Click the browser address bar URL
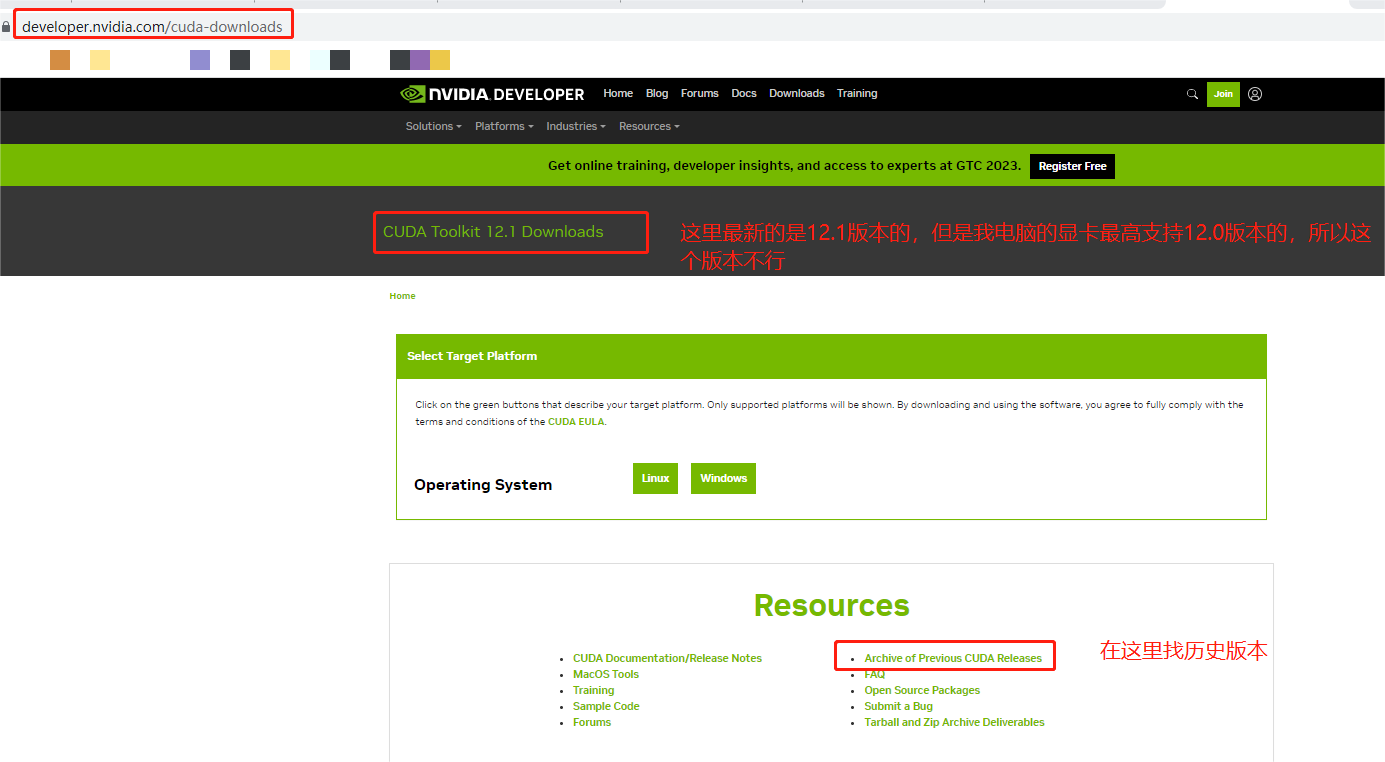Viewport: 1385px width, 762px height. pyautogui.click(x=152, y=27)
